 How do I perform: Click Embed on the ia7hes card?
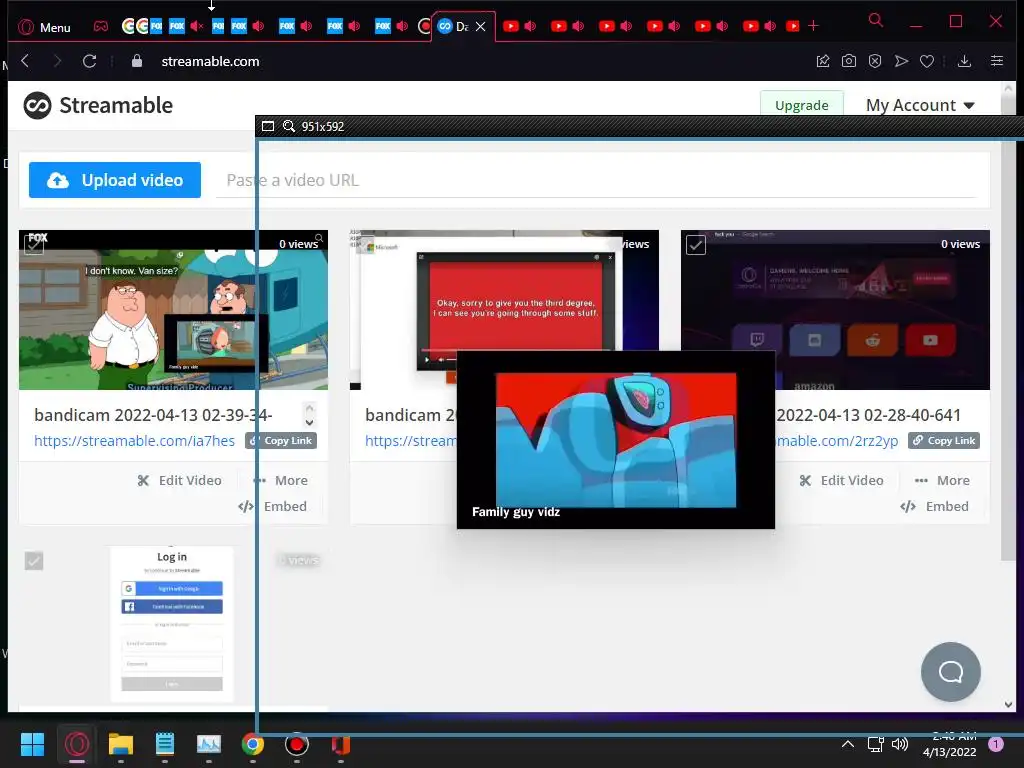(272, 507)
